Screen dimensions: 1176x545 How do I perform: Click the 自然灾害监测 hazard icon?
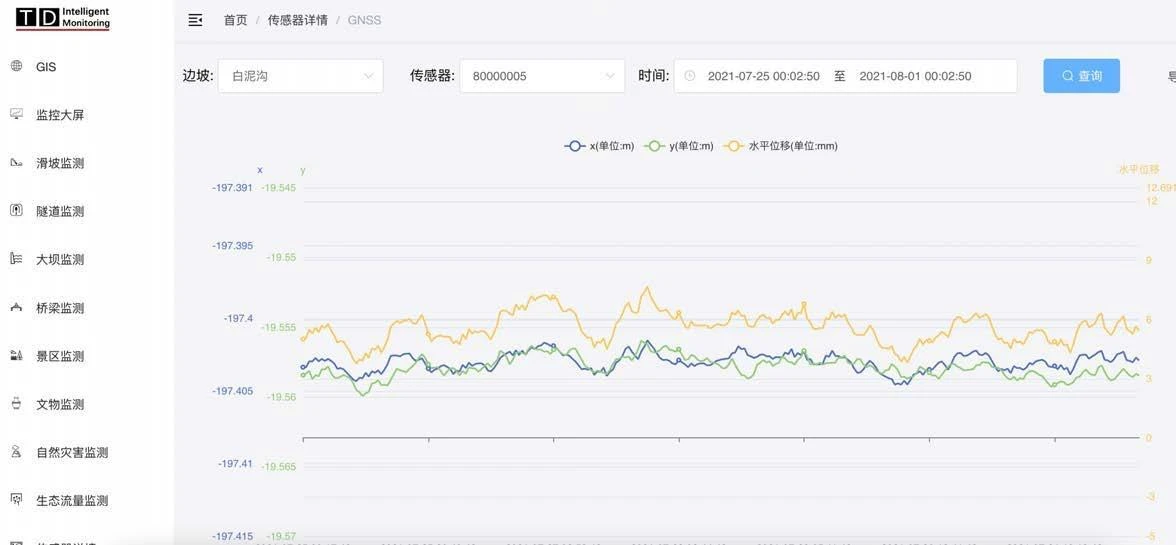click(16, 452)
